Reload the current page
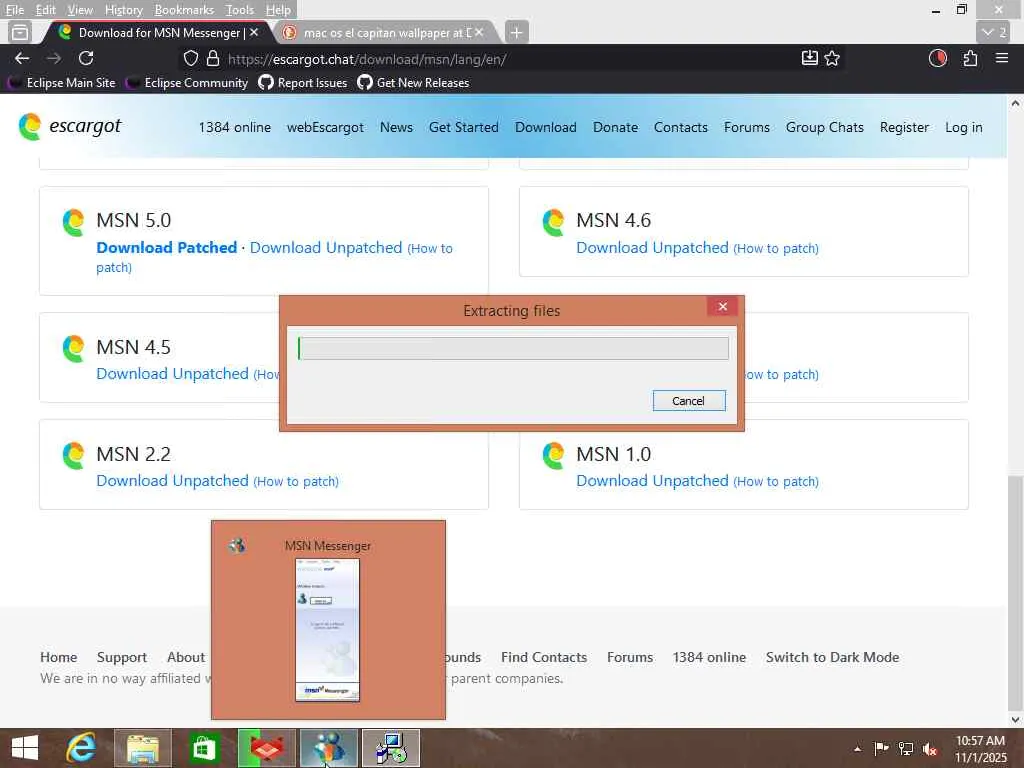The image size is (1024, 768). [86, 59]
